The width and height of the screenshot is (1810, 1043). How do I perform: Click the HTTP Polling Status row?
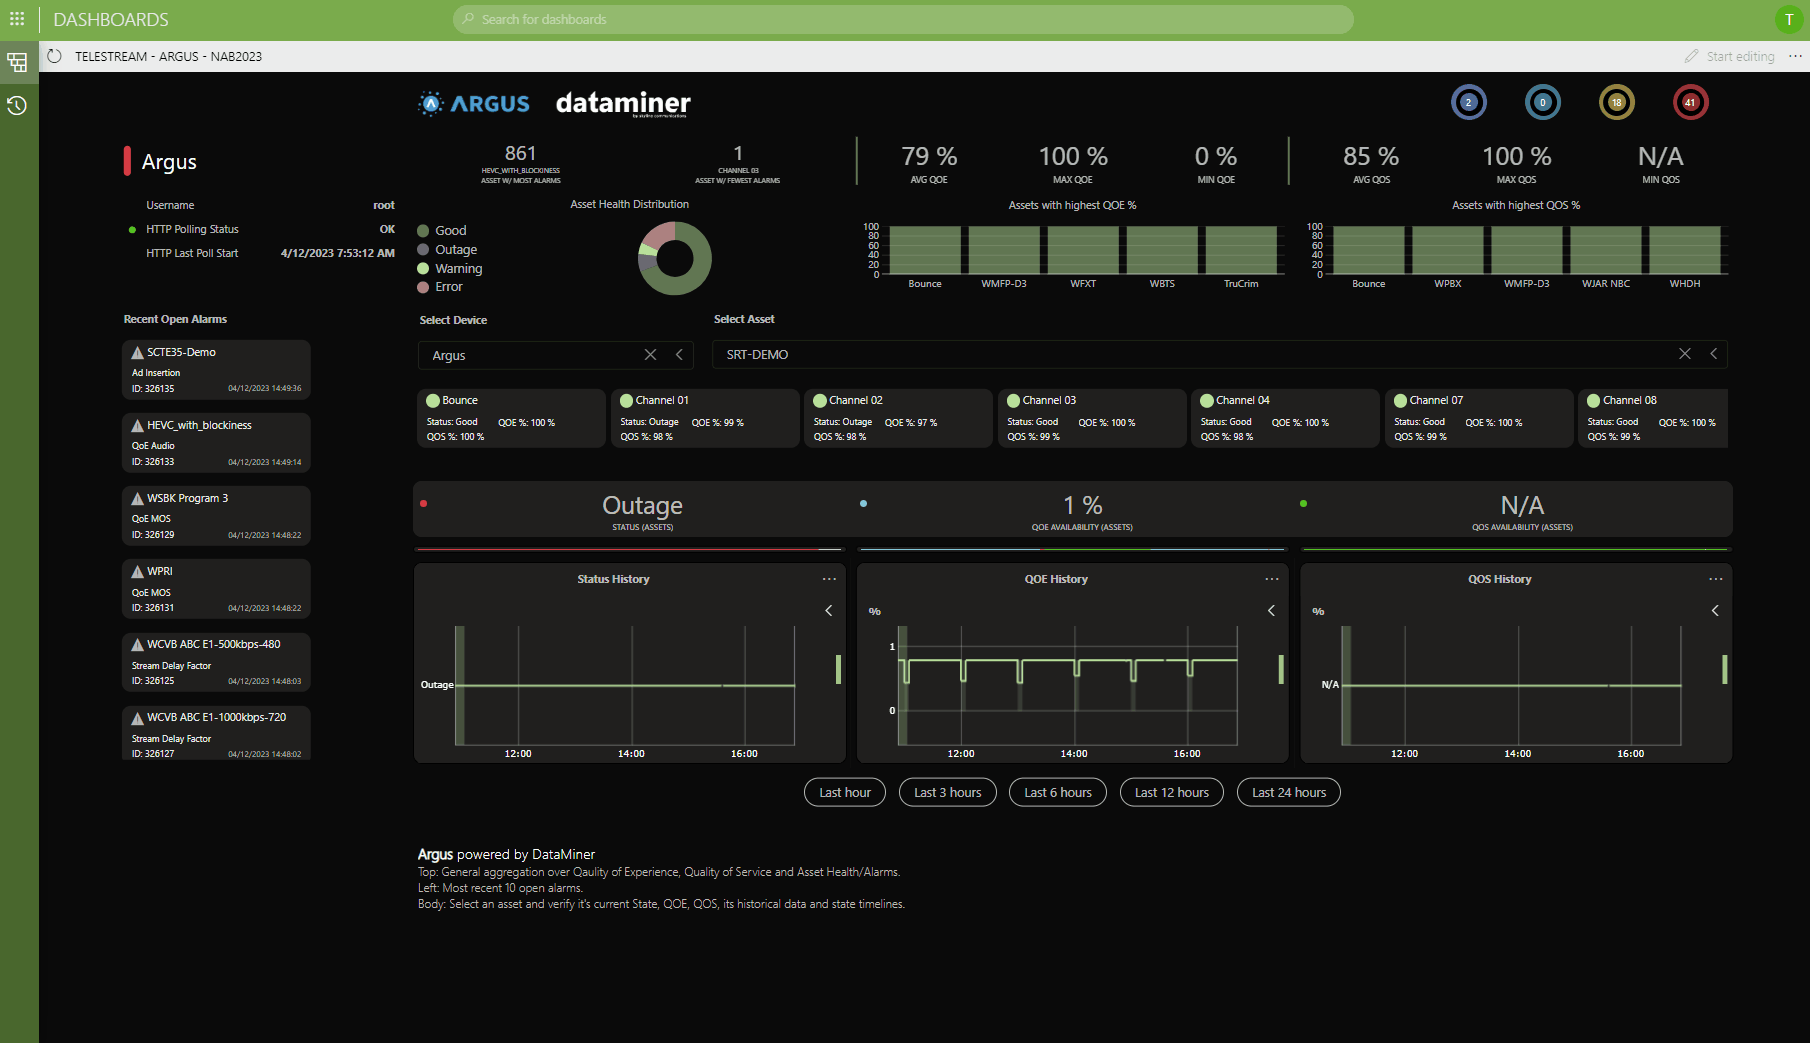click(261, 229)
